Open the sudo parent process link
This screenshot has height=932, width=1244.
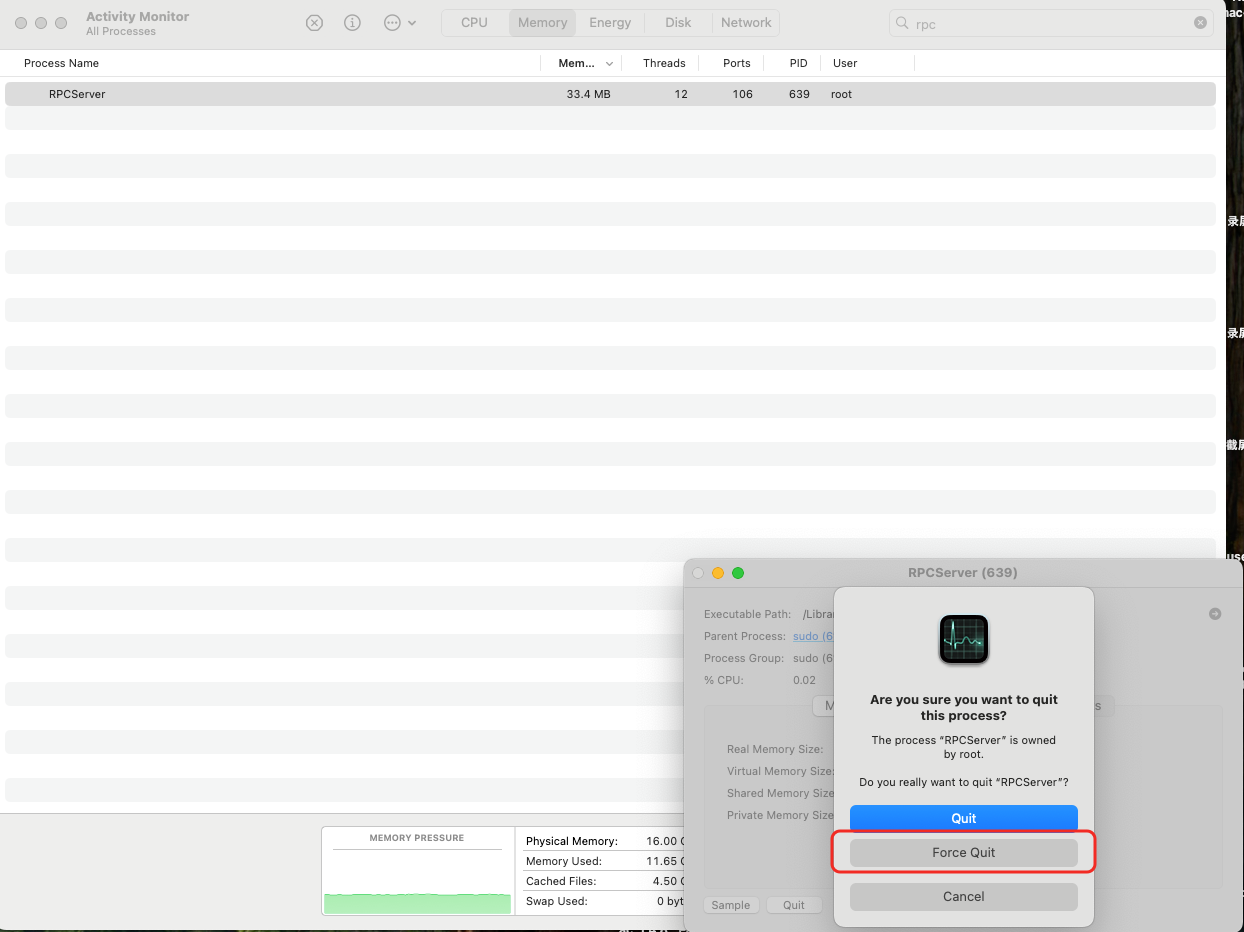pos(812,637)
